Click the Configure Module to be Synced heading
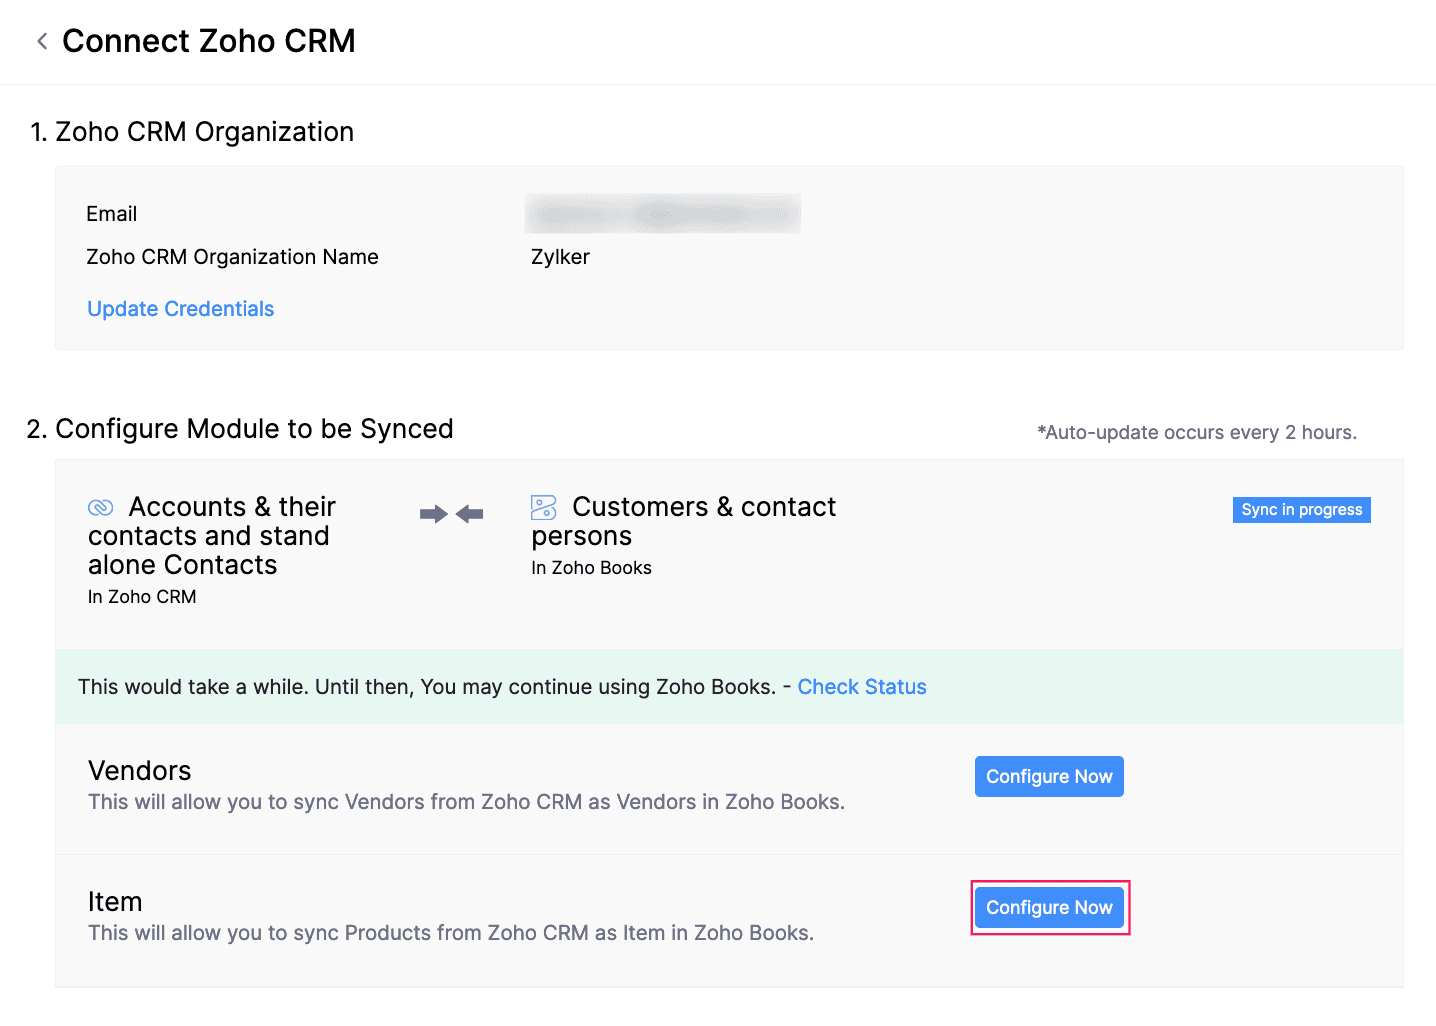This screenshot has height=1026, width=1436. 240,429
